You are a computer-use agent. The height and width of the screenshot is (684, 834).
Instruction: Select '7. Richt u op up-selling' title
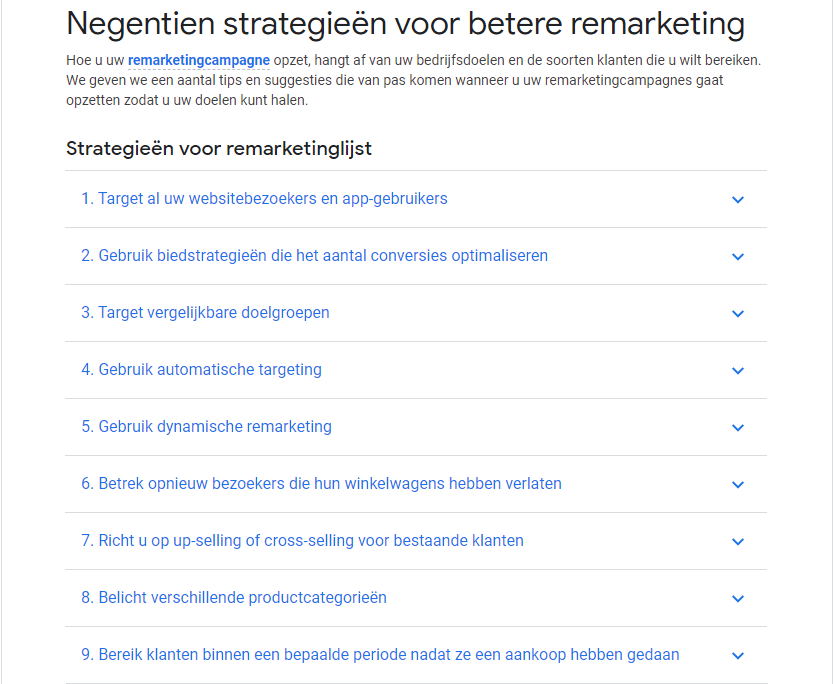pos(302,540)
